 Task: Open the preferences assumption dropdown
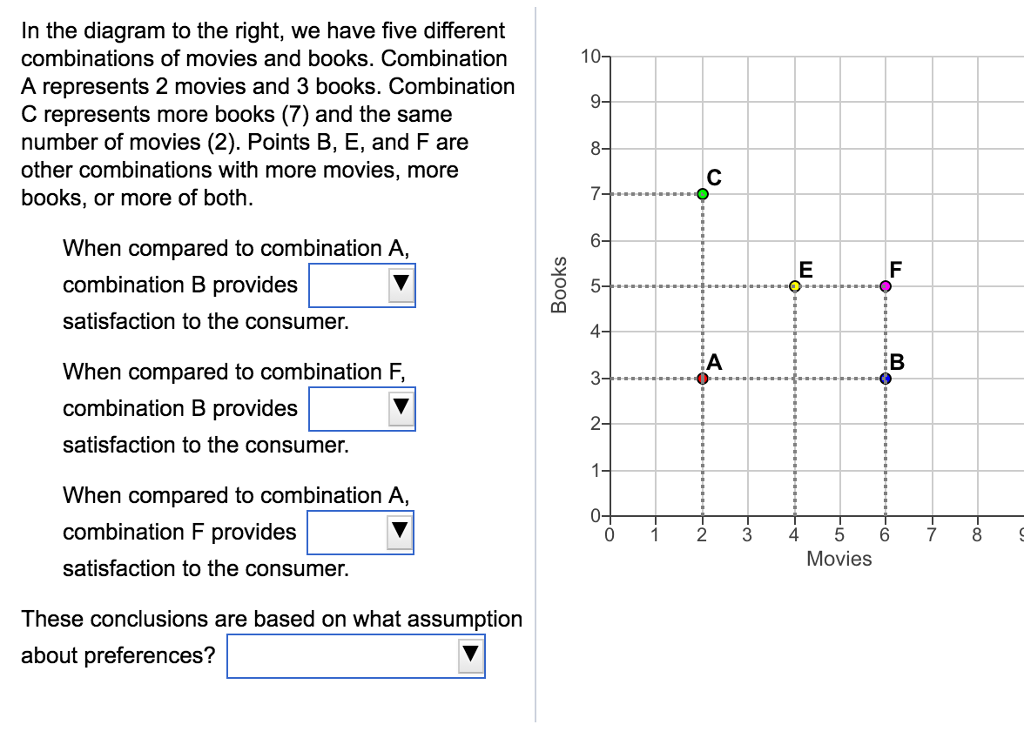tap(356, 655)
